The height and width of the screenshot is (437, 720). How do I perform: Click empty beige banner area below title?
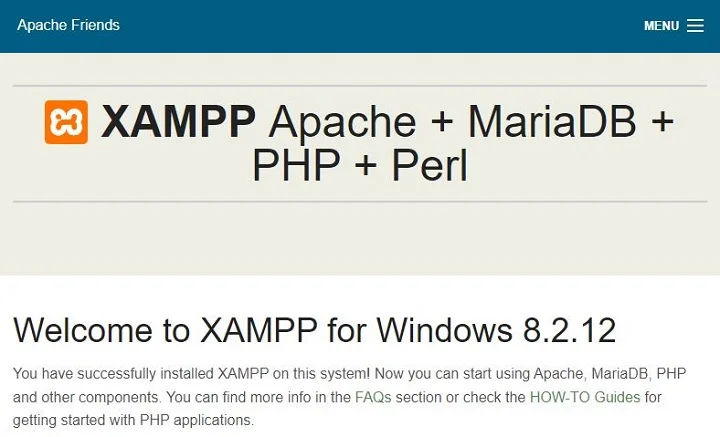click(x=359, y=240)
